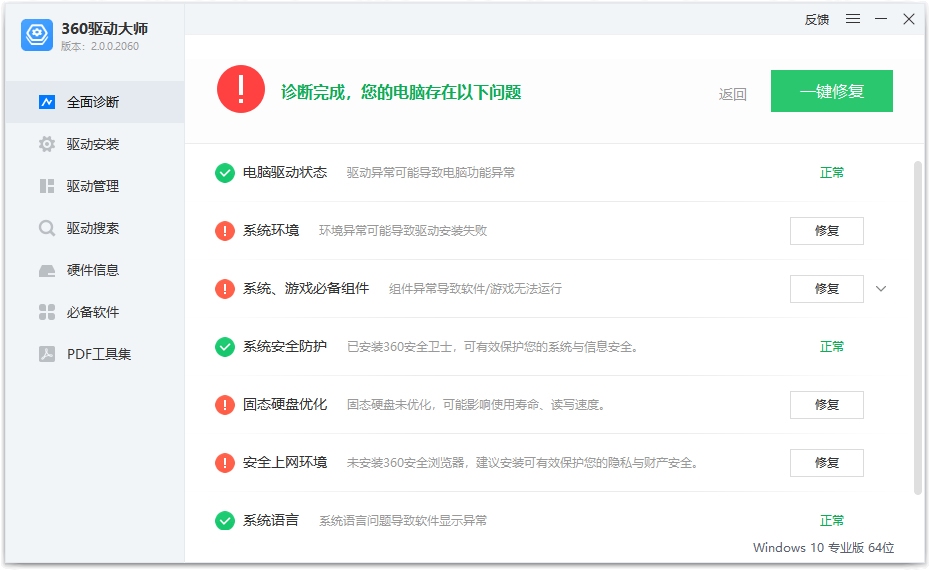Expand the 系统、游戏必备组件 details chevron
The image size is (930, 570).
point(881,289)
